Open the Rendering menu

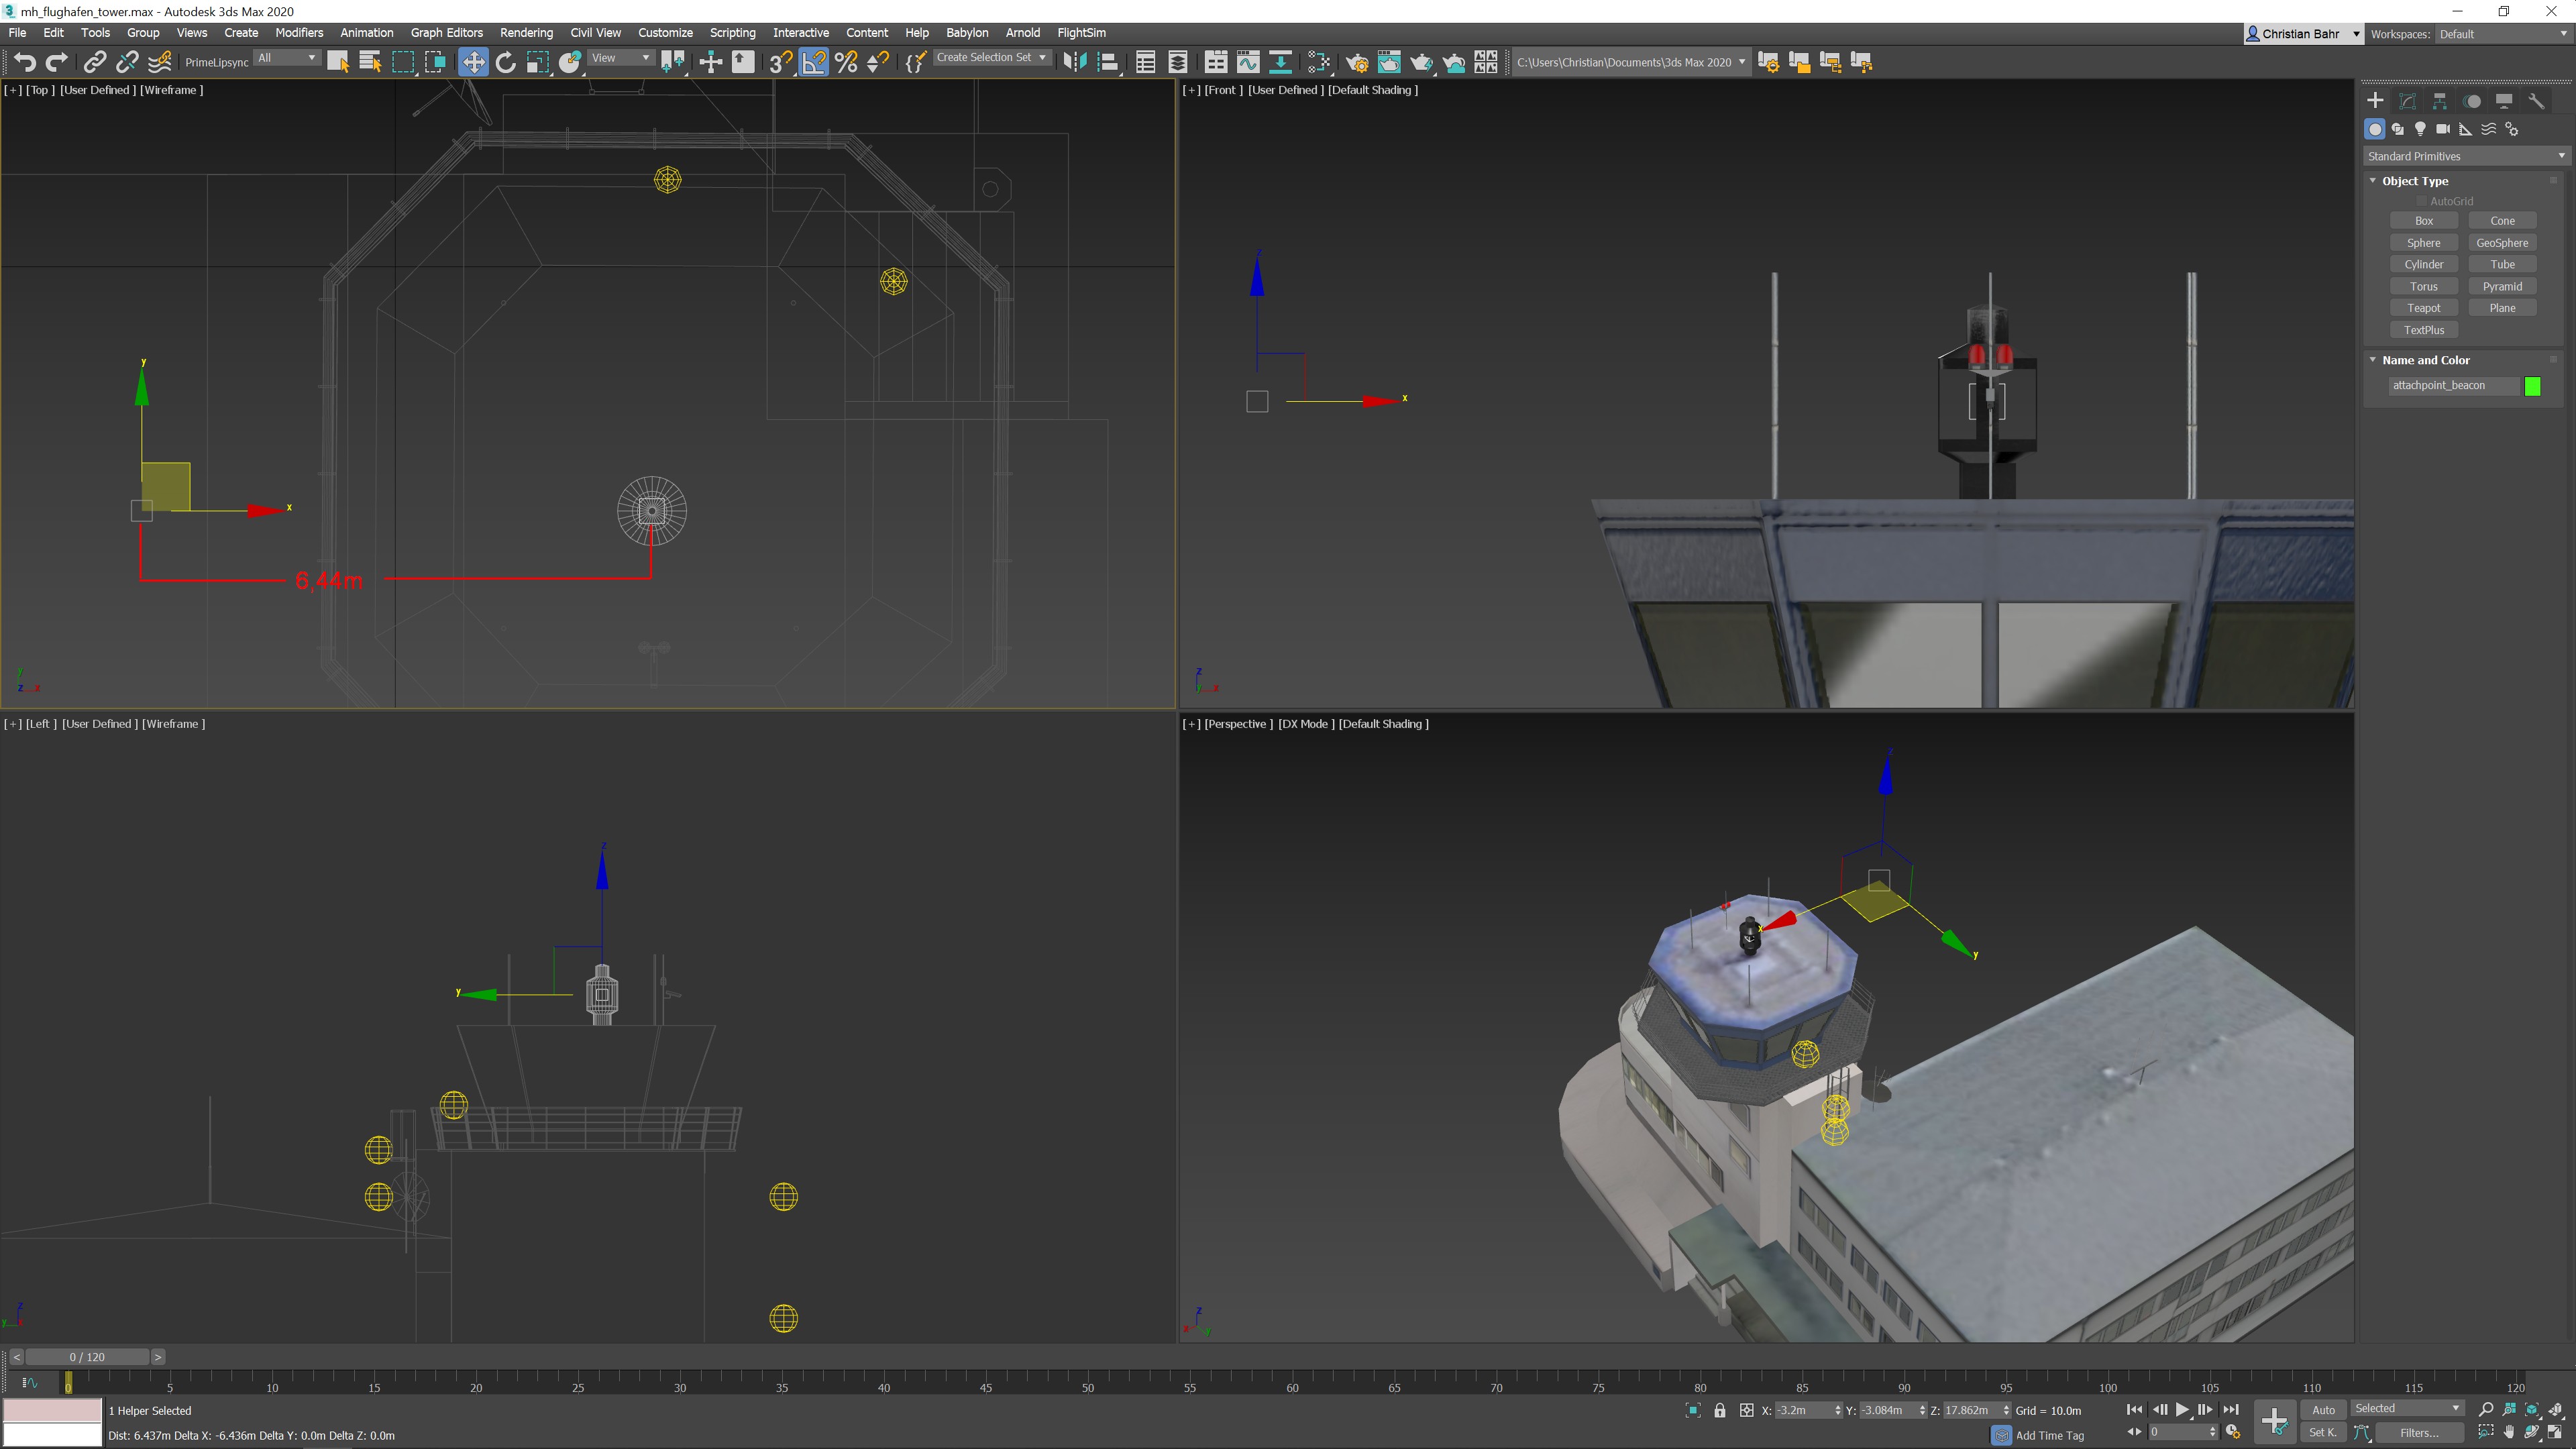pyautogui.click(x=526, y=33)
